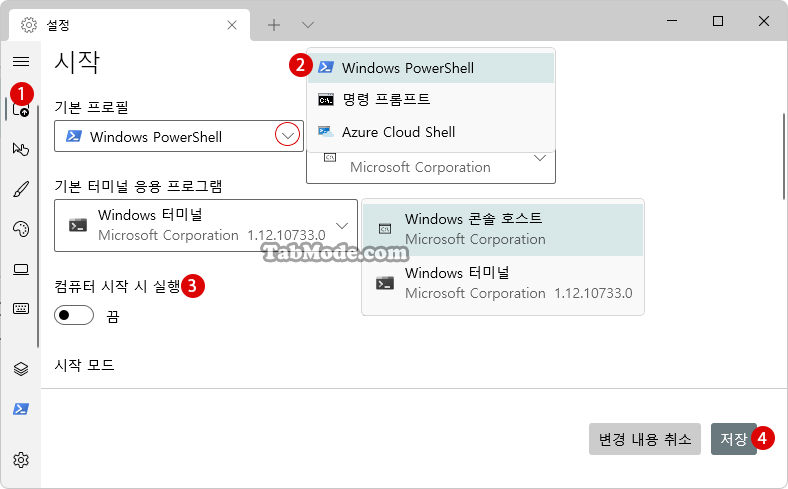This screenshot has height=489, width=788.
Task: Open the JSON file gear icon
Action: pos(21,460)
